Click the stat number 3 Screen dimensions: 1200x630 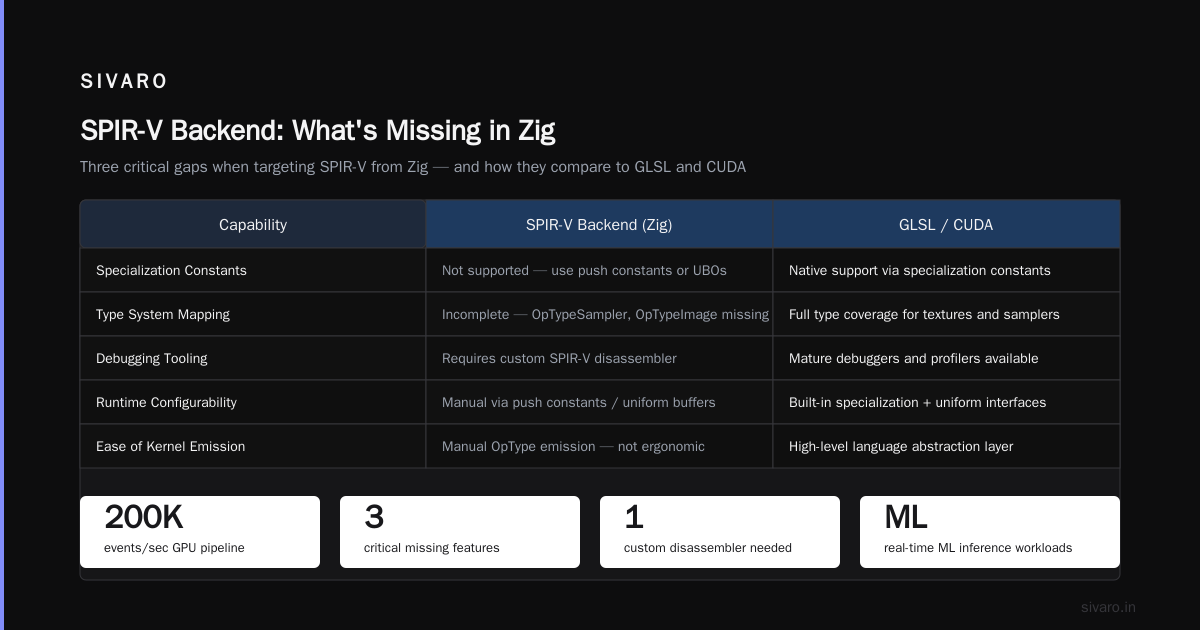click(x=374, y=517)
